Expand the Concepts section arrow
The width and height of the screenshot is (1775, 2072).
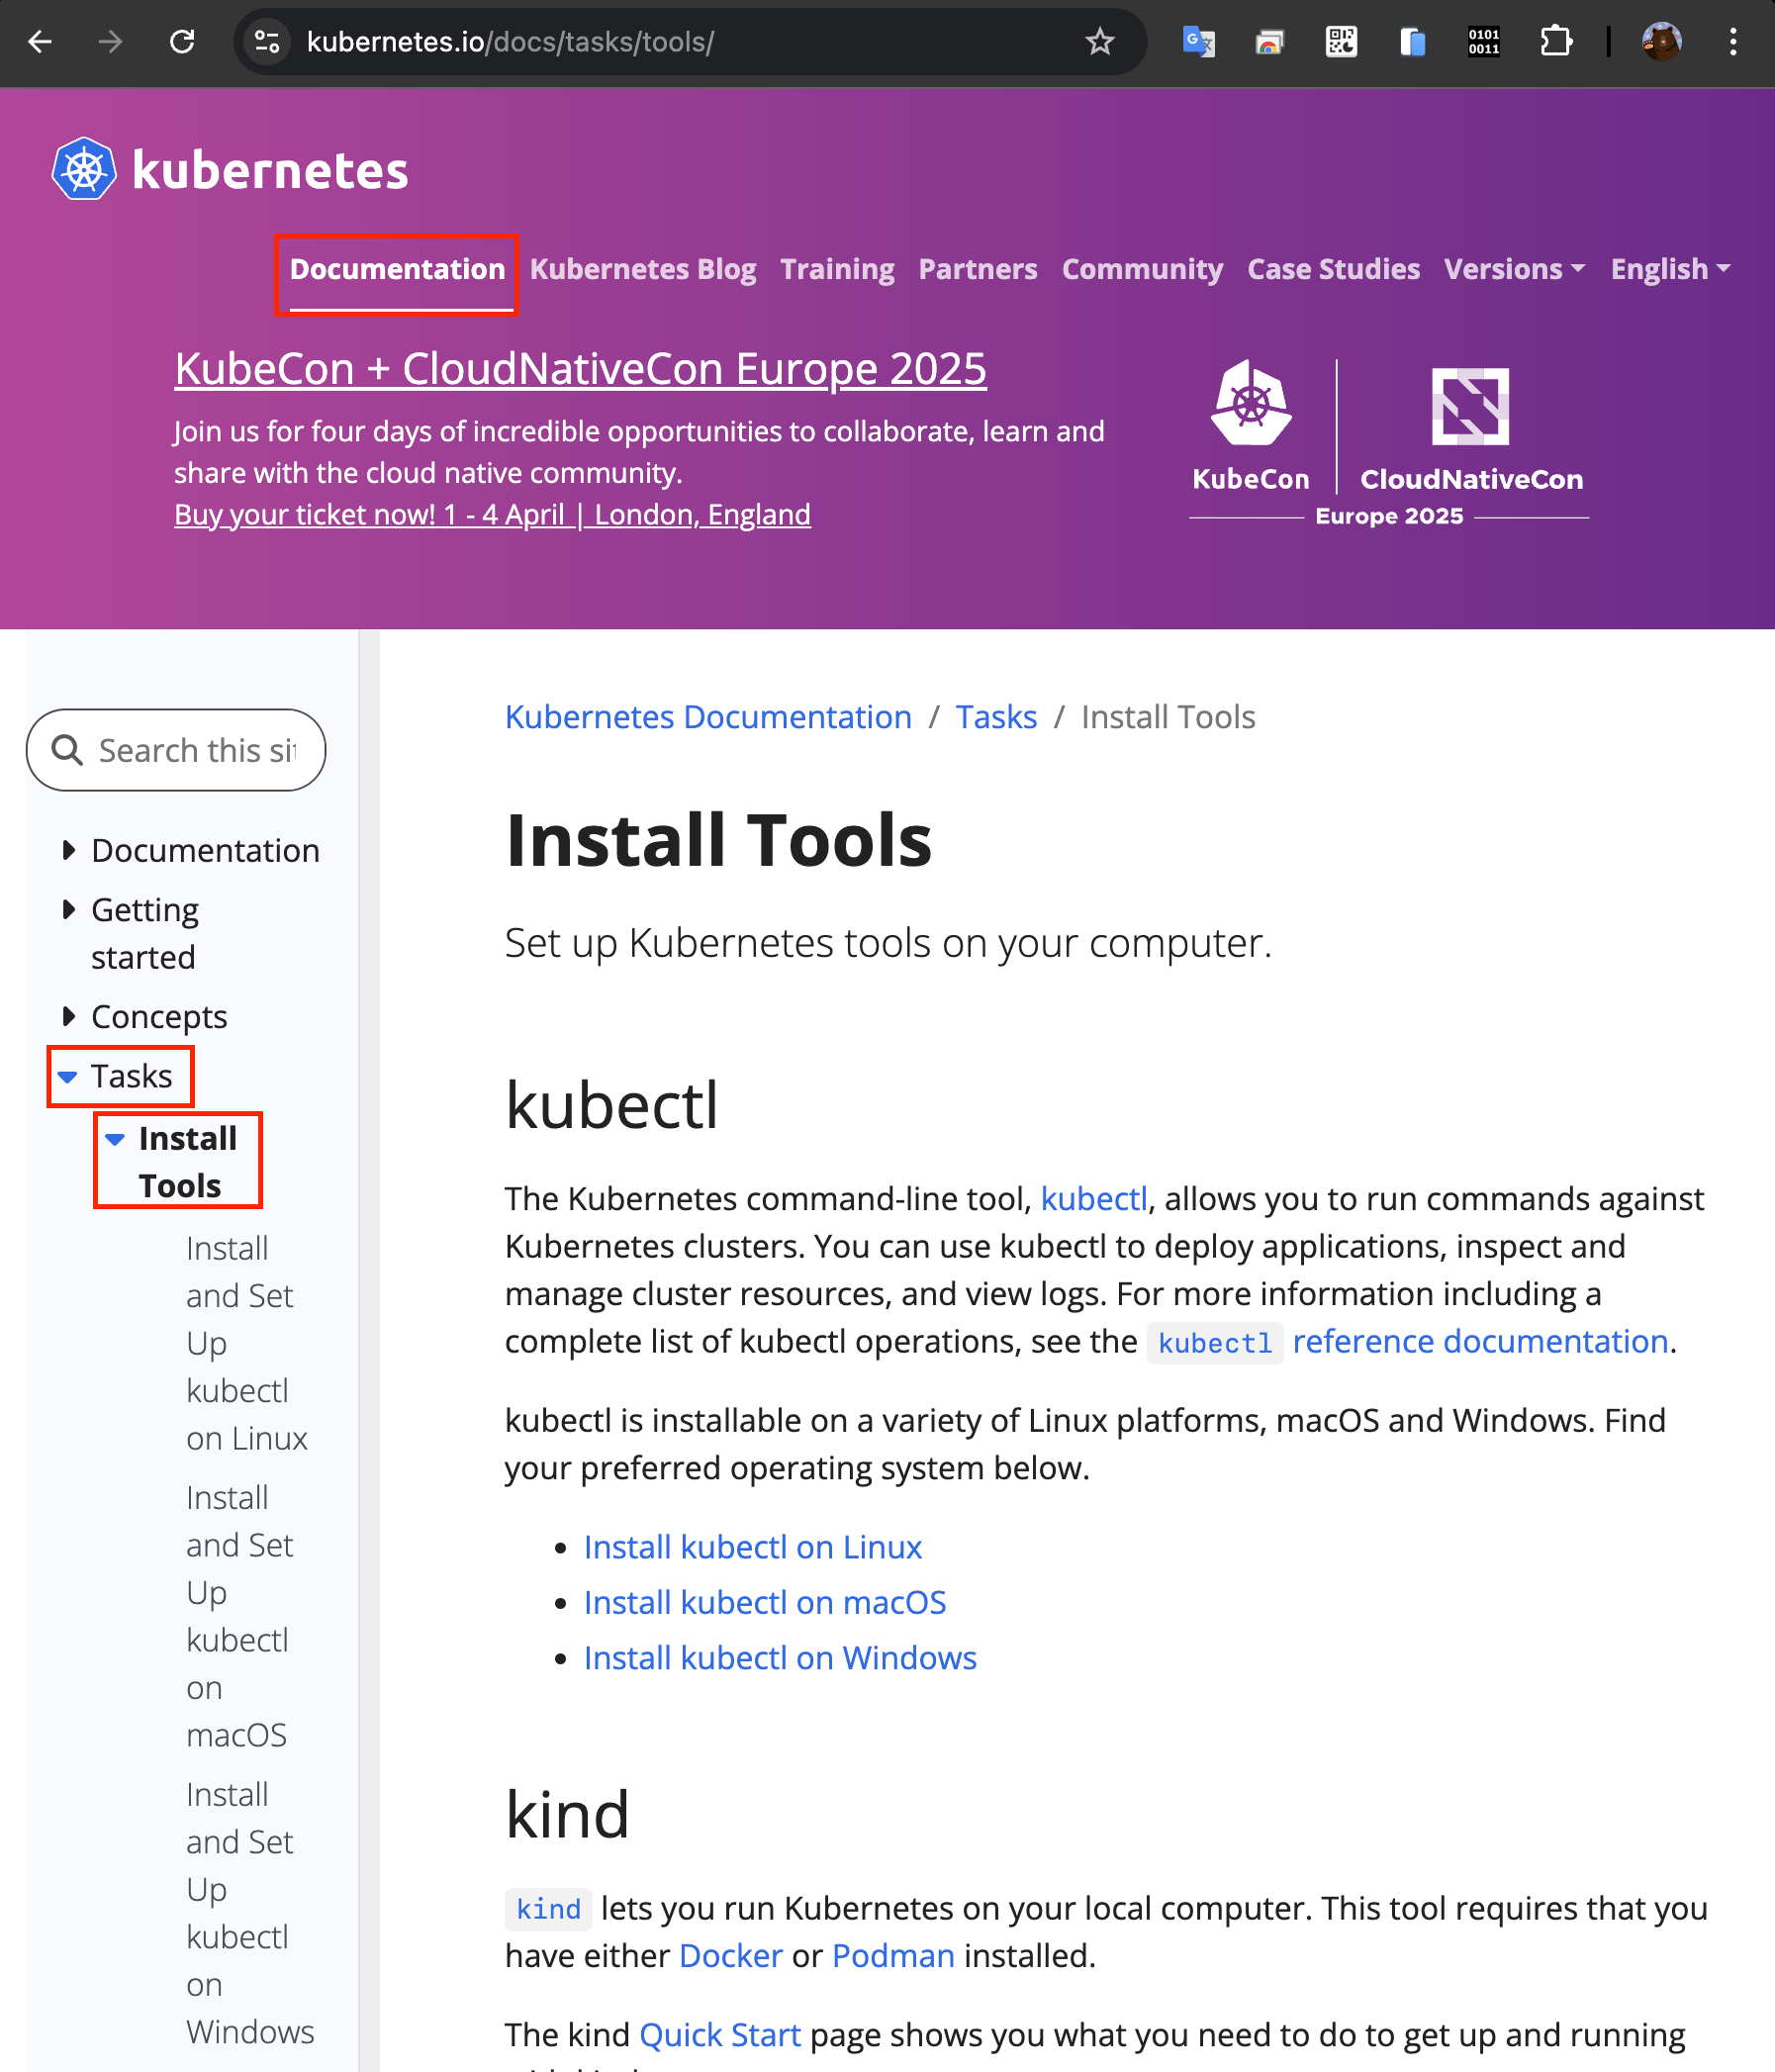[x=68, y=1017]
